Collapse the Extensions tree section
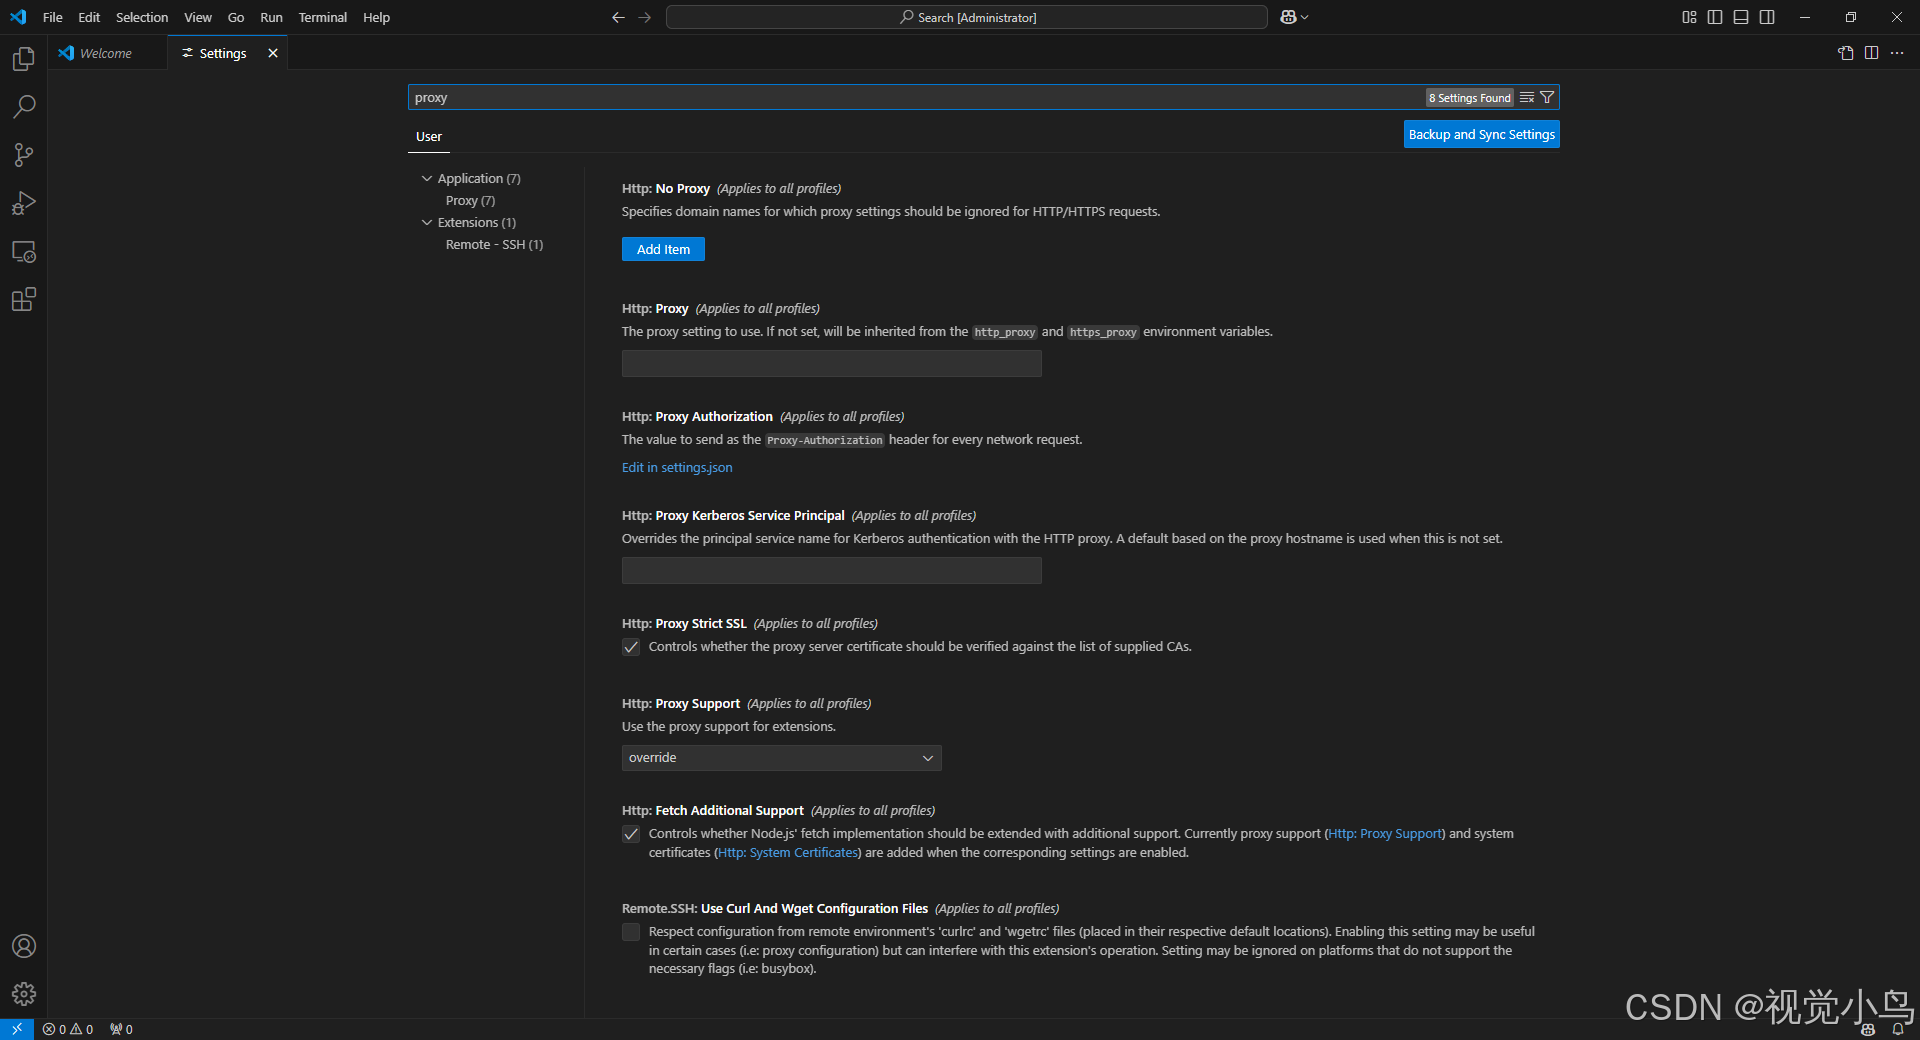This screenshot has width=1920, height=1040. [427, 223]
